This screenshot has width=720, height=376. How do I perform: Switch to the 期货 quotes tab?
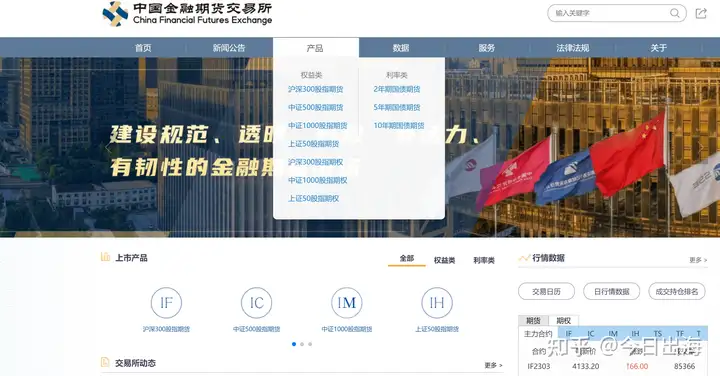tap(533, 320)
